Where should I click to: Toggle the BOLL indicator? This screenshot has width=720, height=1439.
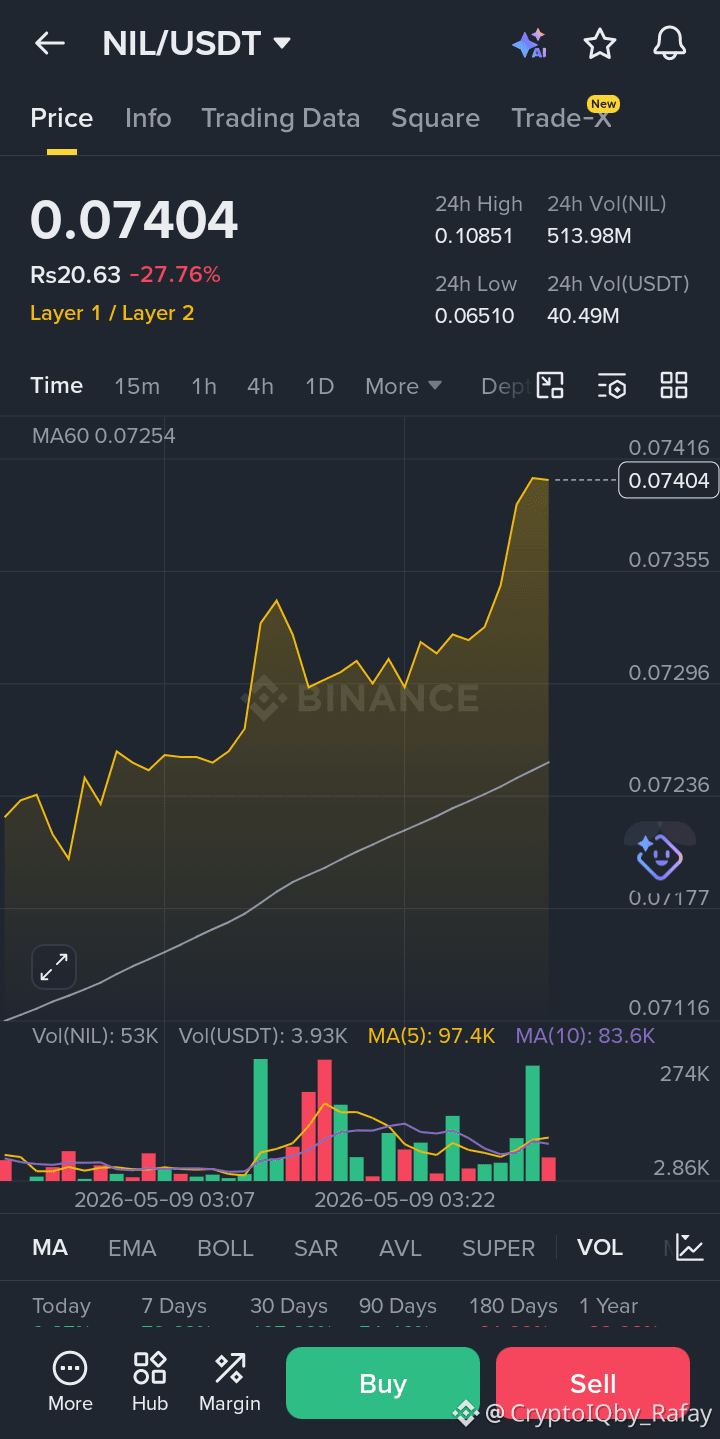click(x=225, y=1248)
